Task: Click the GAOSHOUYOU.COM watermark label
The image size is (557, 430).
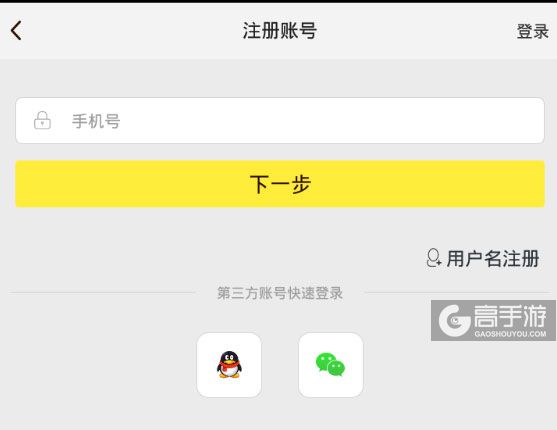Action: coord(510,334)
